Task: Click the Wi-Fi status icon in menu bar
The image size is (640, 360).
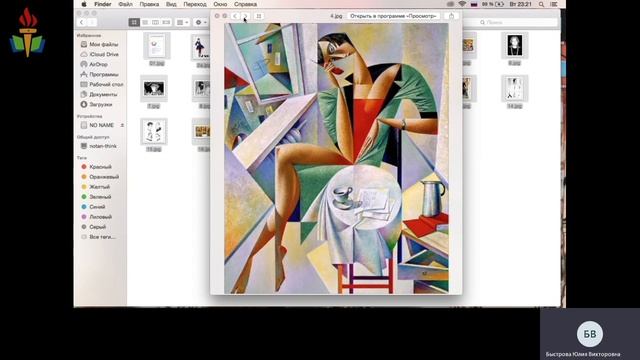Action: [x=462, y=4]
